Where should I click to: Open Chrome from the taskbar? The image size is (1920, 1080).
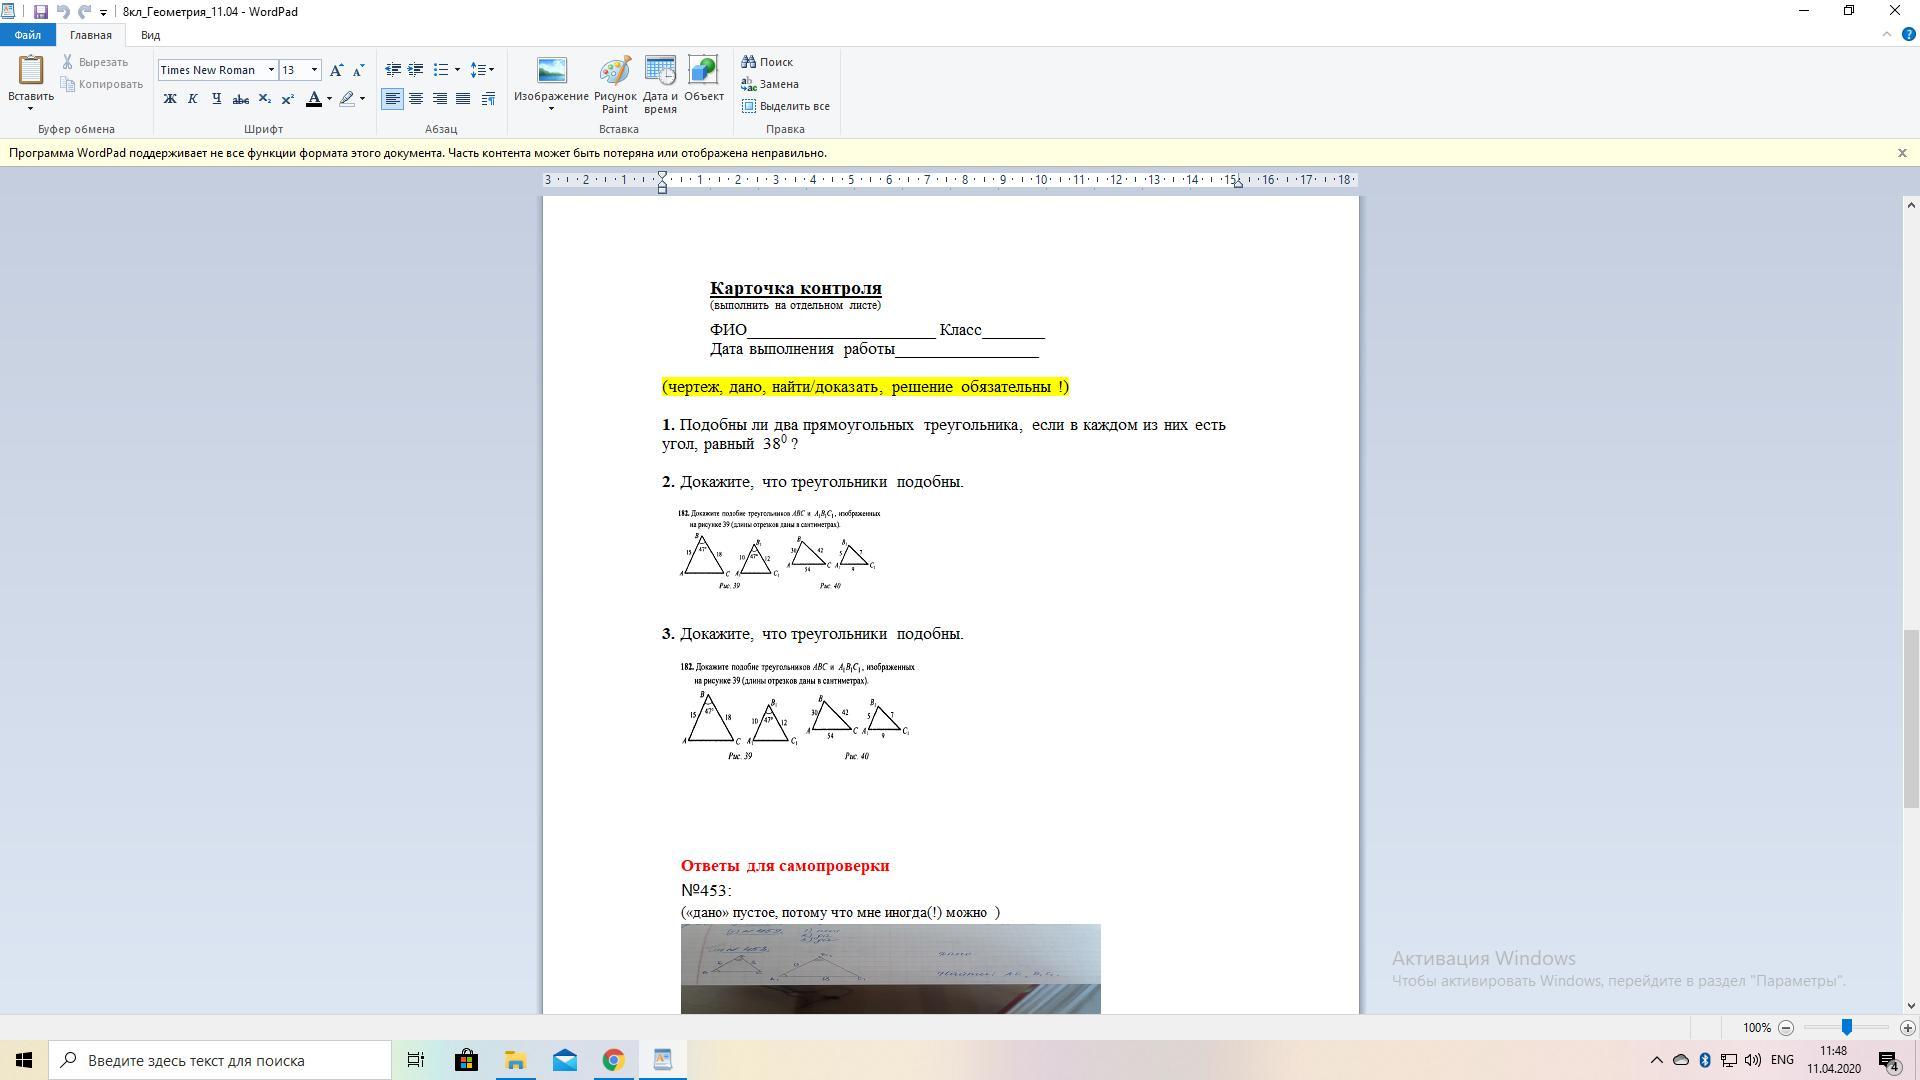click(x=613, y=1060)
